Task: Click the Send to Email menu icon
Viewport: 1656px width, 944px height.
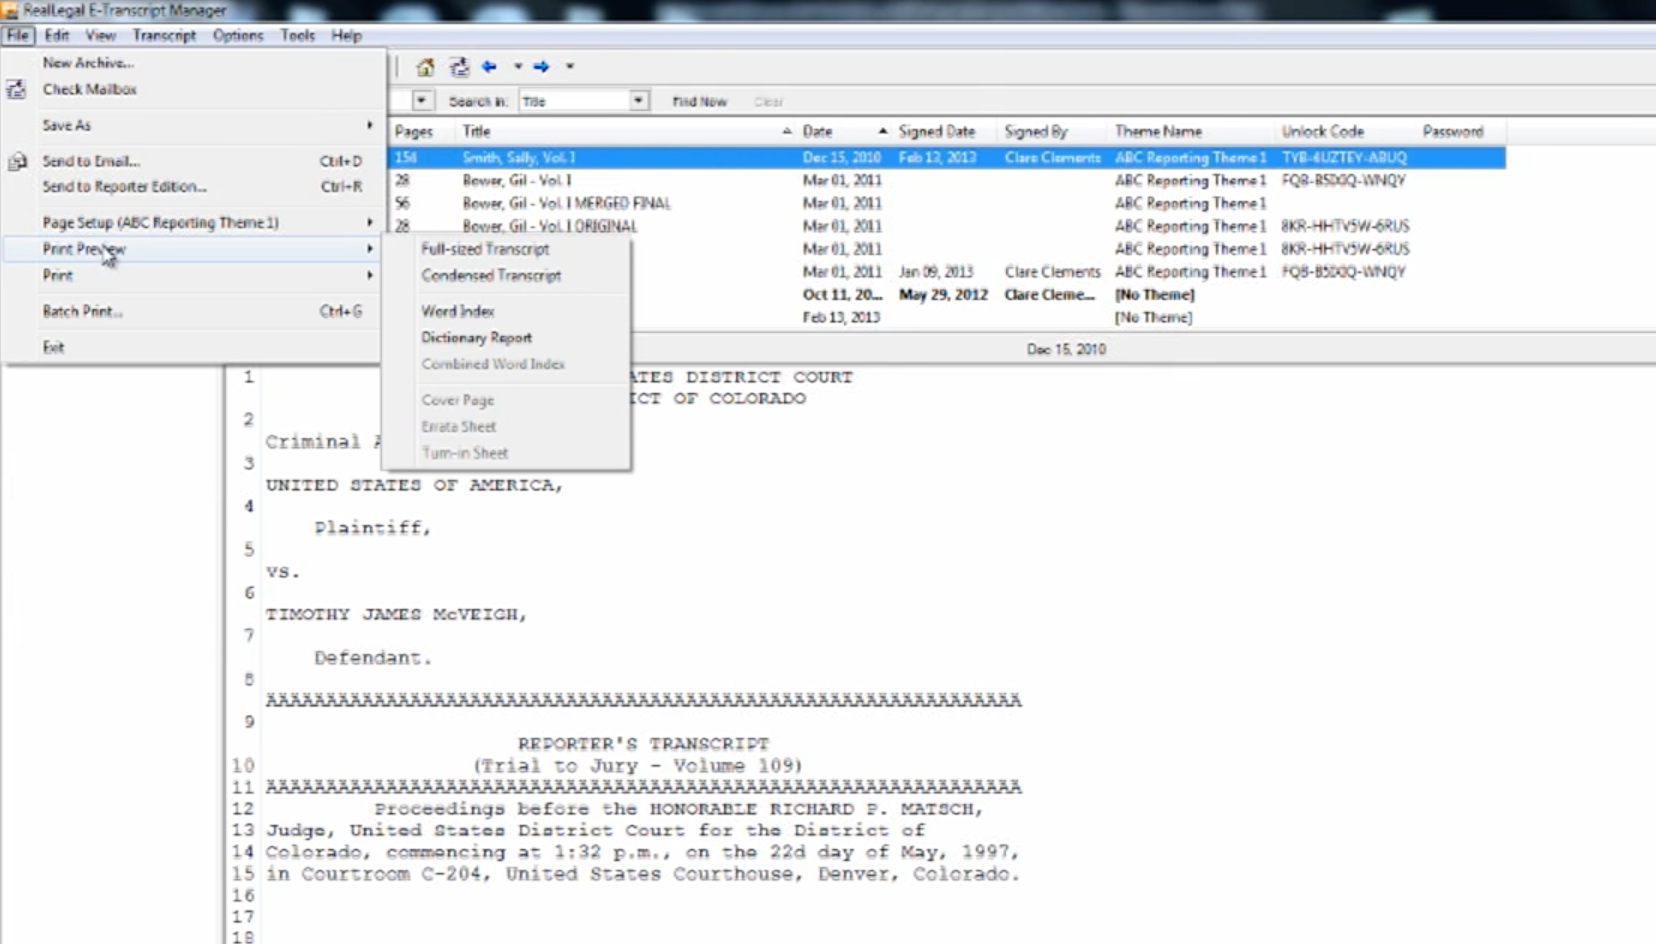Action: point(17,161)
